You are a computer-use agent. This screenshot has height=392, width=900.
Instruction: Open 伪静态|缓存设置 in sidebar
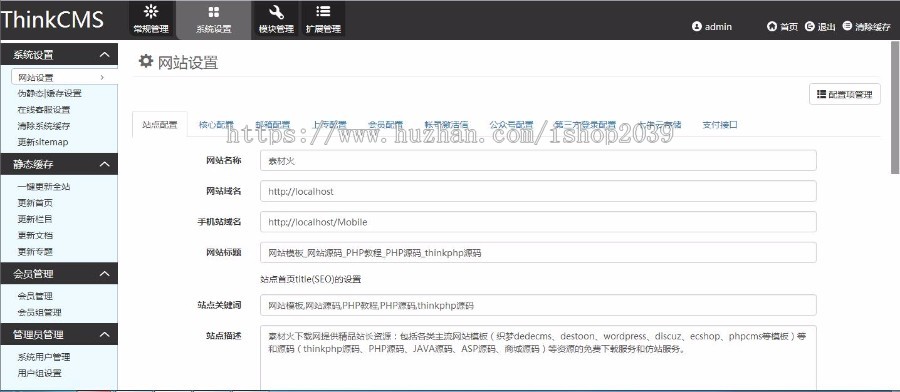tap(49, 94)
